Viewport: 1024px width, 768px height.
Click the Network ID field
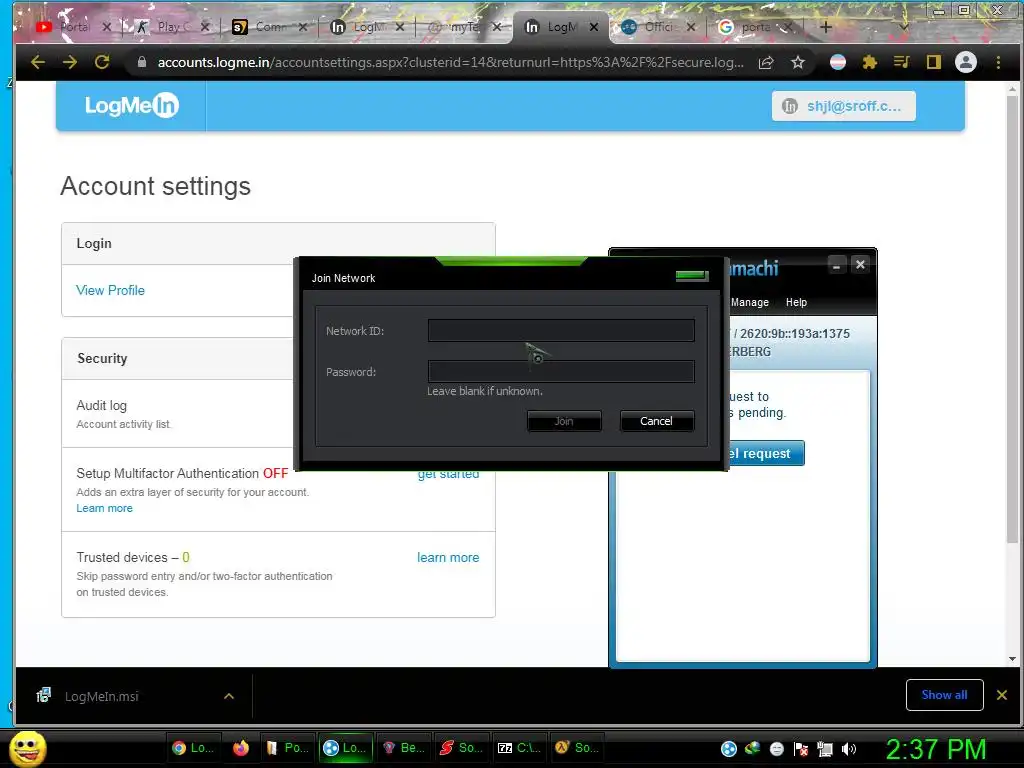point(561,330)
